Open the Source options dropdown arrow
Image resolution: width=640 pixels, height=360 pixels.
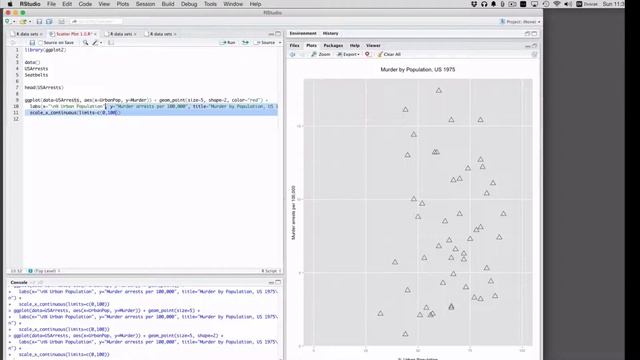280,42
